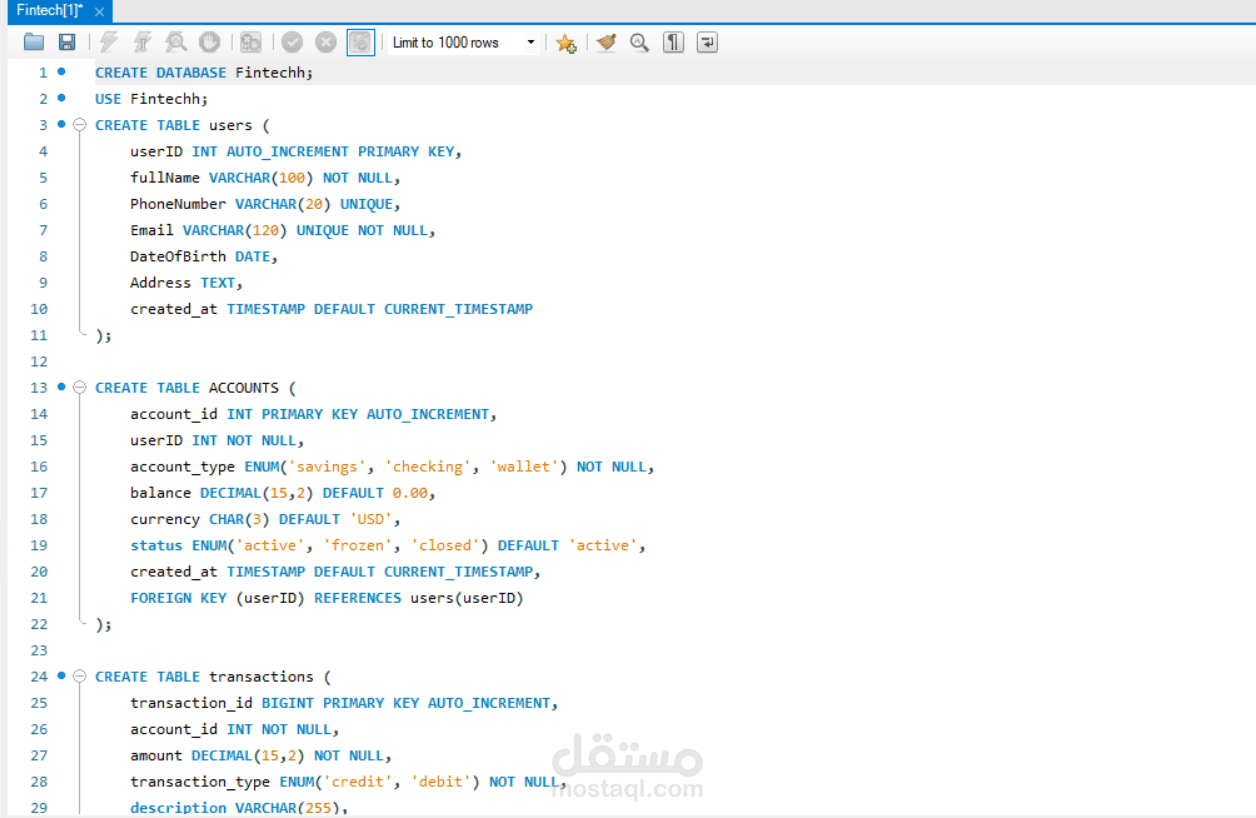Click the statement marker dot on line 13
Screen dimensions: 1256x818
[61, 387]
